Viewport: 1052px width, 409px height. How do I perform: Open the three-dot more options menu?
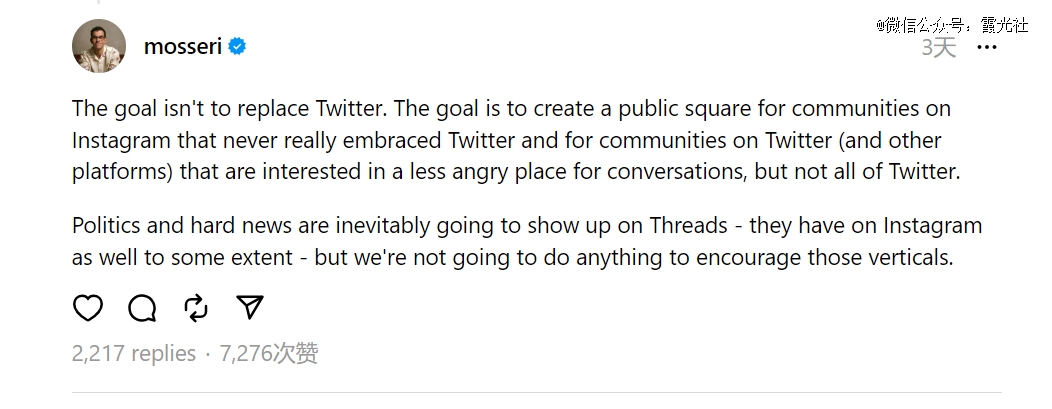click(987, 47)
